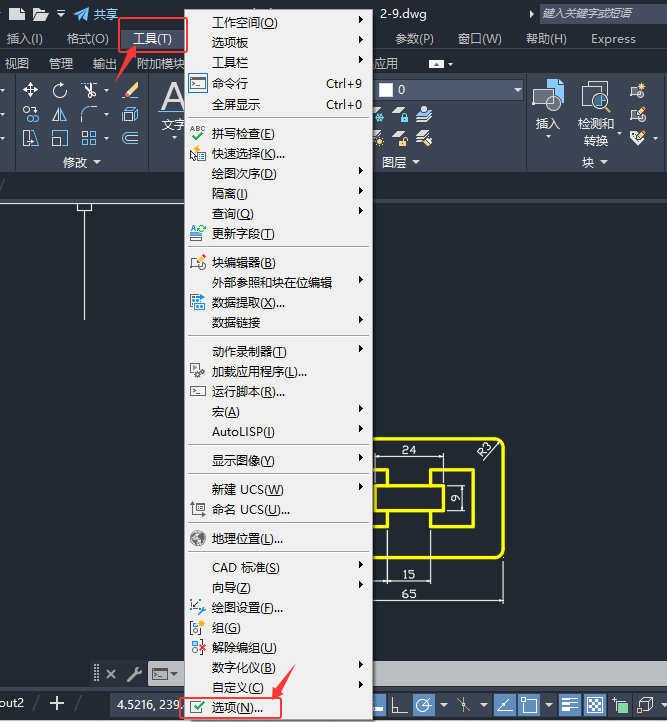
Task: Click the white layer color swatch
Action: 386,90
